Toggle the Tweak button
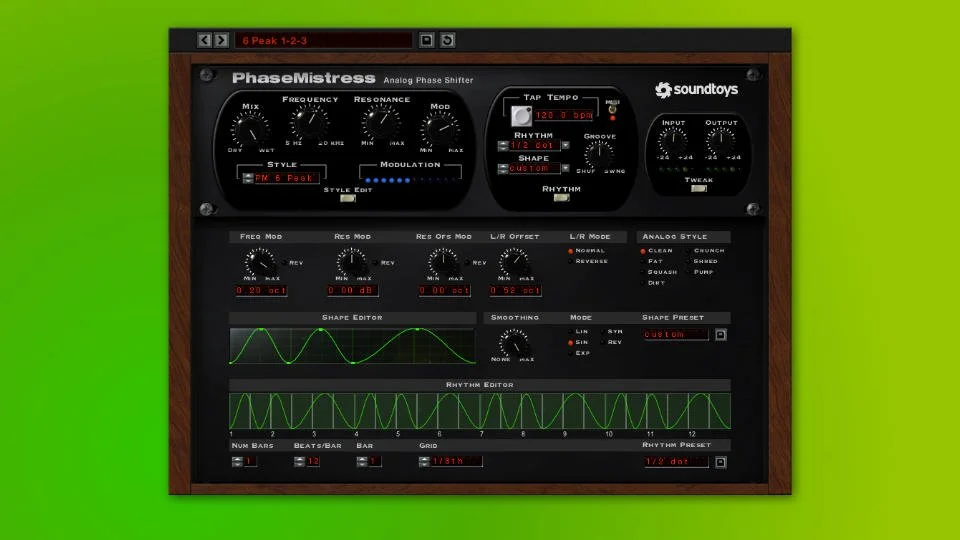This screenshot has height=540, width=960. (699, 189)
